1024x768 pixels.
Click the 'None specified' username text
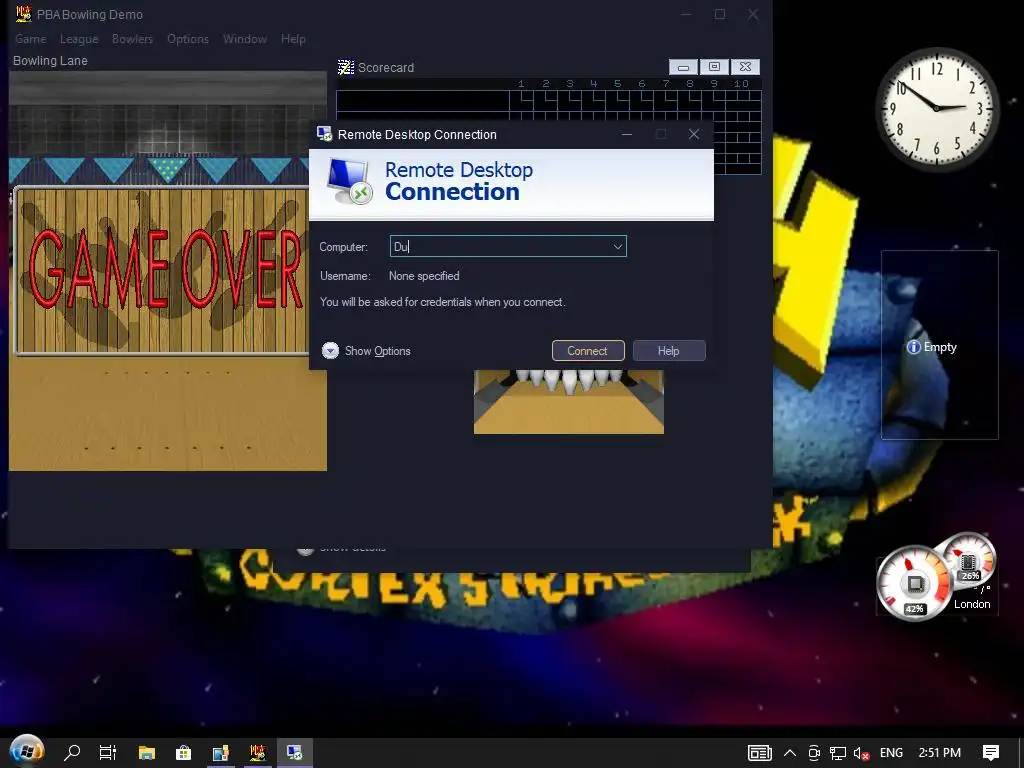click(424, 276)
